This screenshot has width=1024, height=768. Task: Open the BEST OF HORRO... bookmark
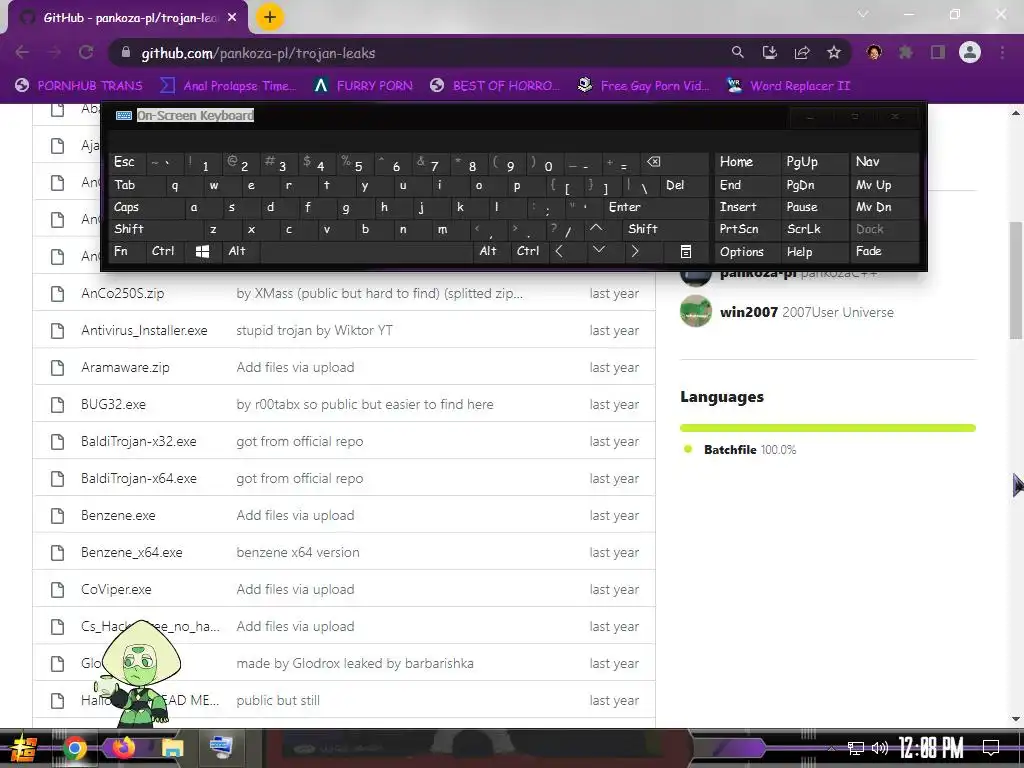tap(495, 86)
